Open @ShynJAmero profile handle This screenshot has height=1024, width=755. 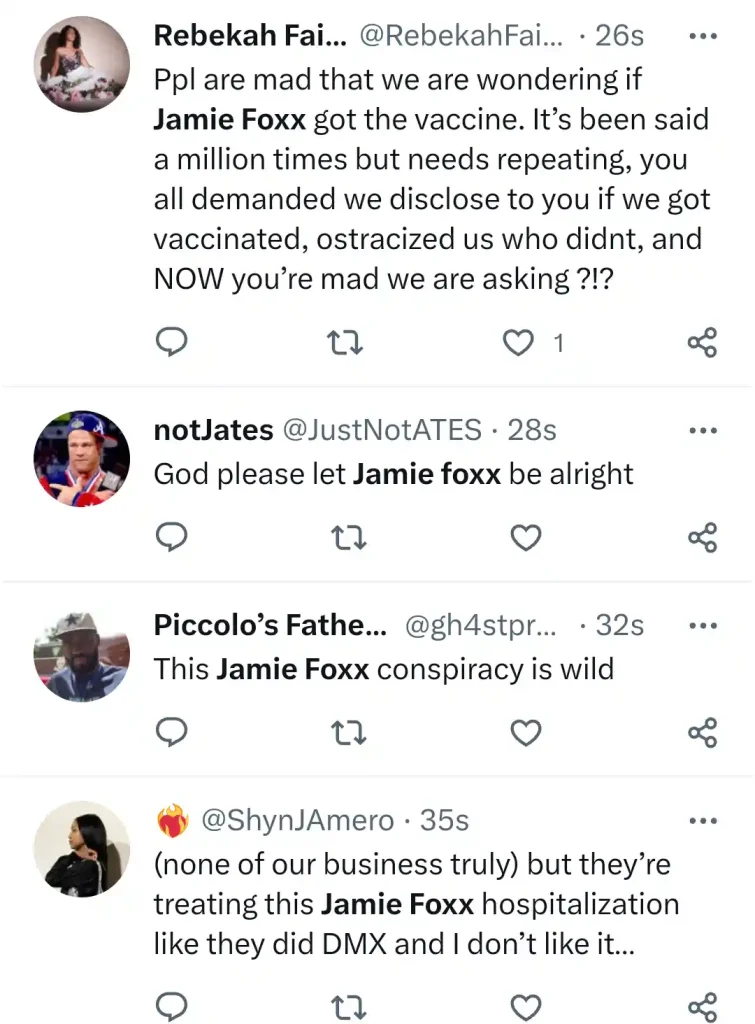coord(297,821)
